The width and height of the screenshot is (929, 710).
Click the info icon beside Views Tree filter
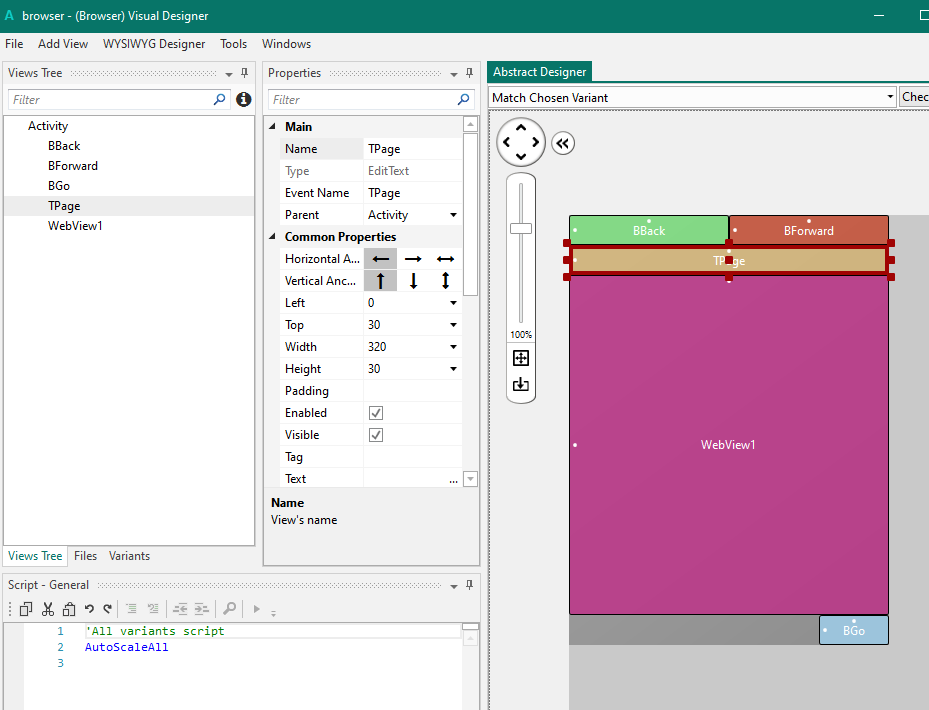(243, 100)
